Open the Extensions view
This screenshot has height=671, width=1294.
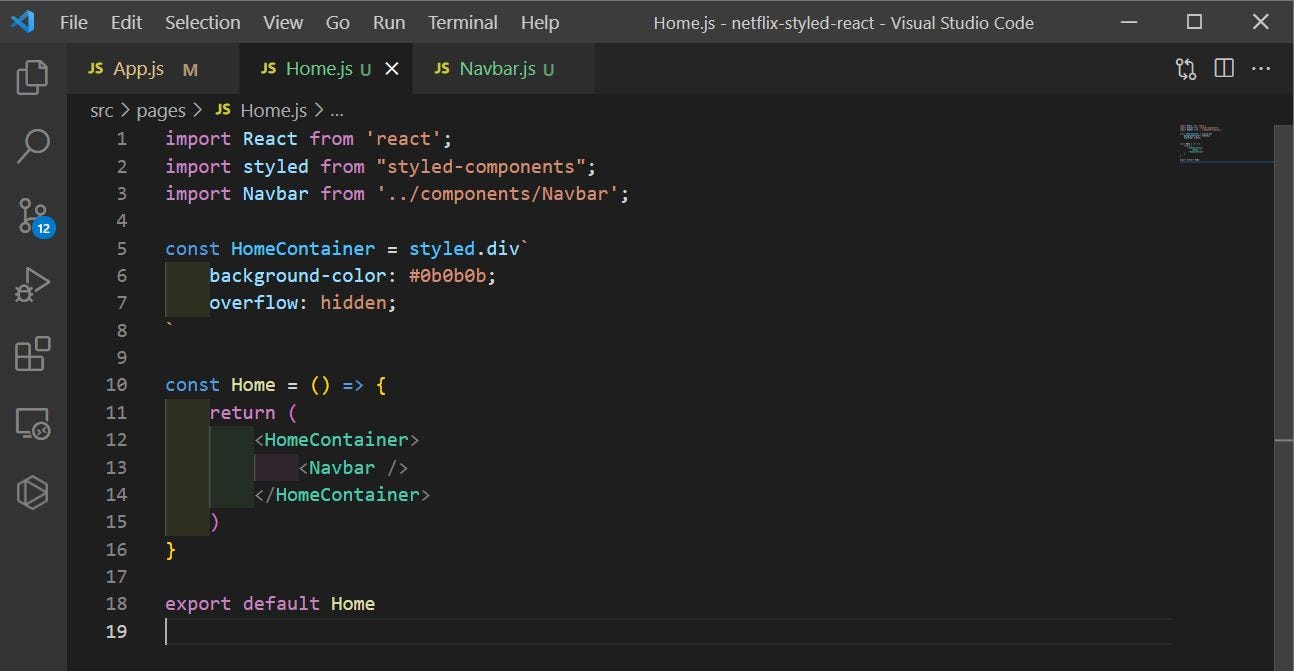[33, 354]
